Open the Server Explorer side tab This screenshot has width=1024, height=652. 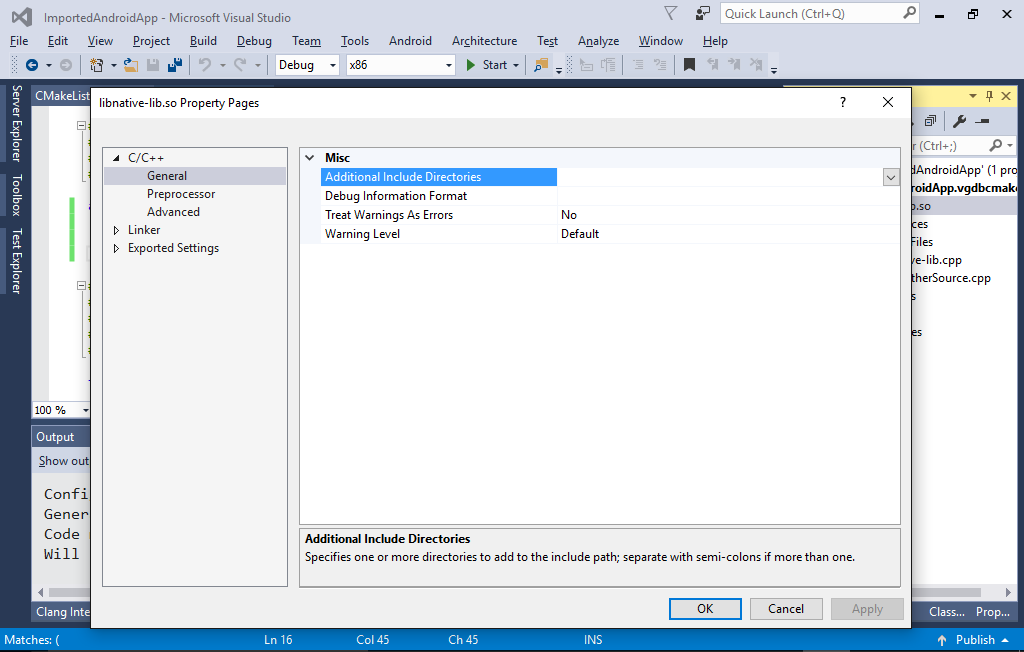pos(16,123)
